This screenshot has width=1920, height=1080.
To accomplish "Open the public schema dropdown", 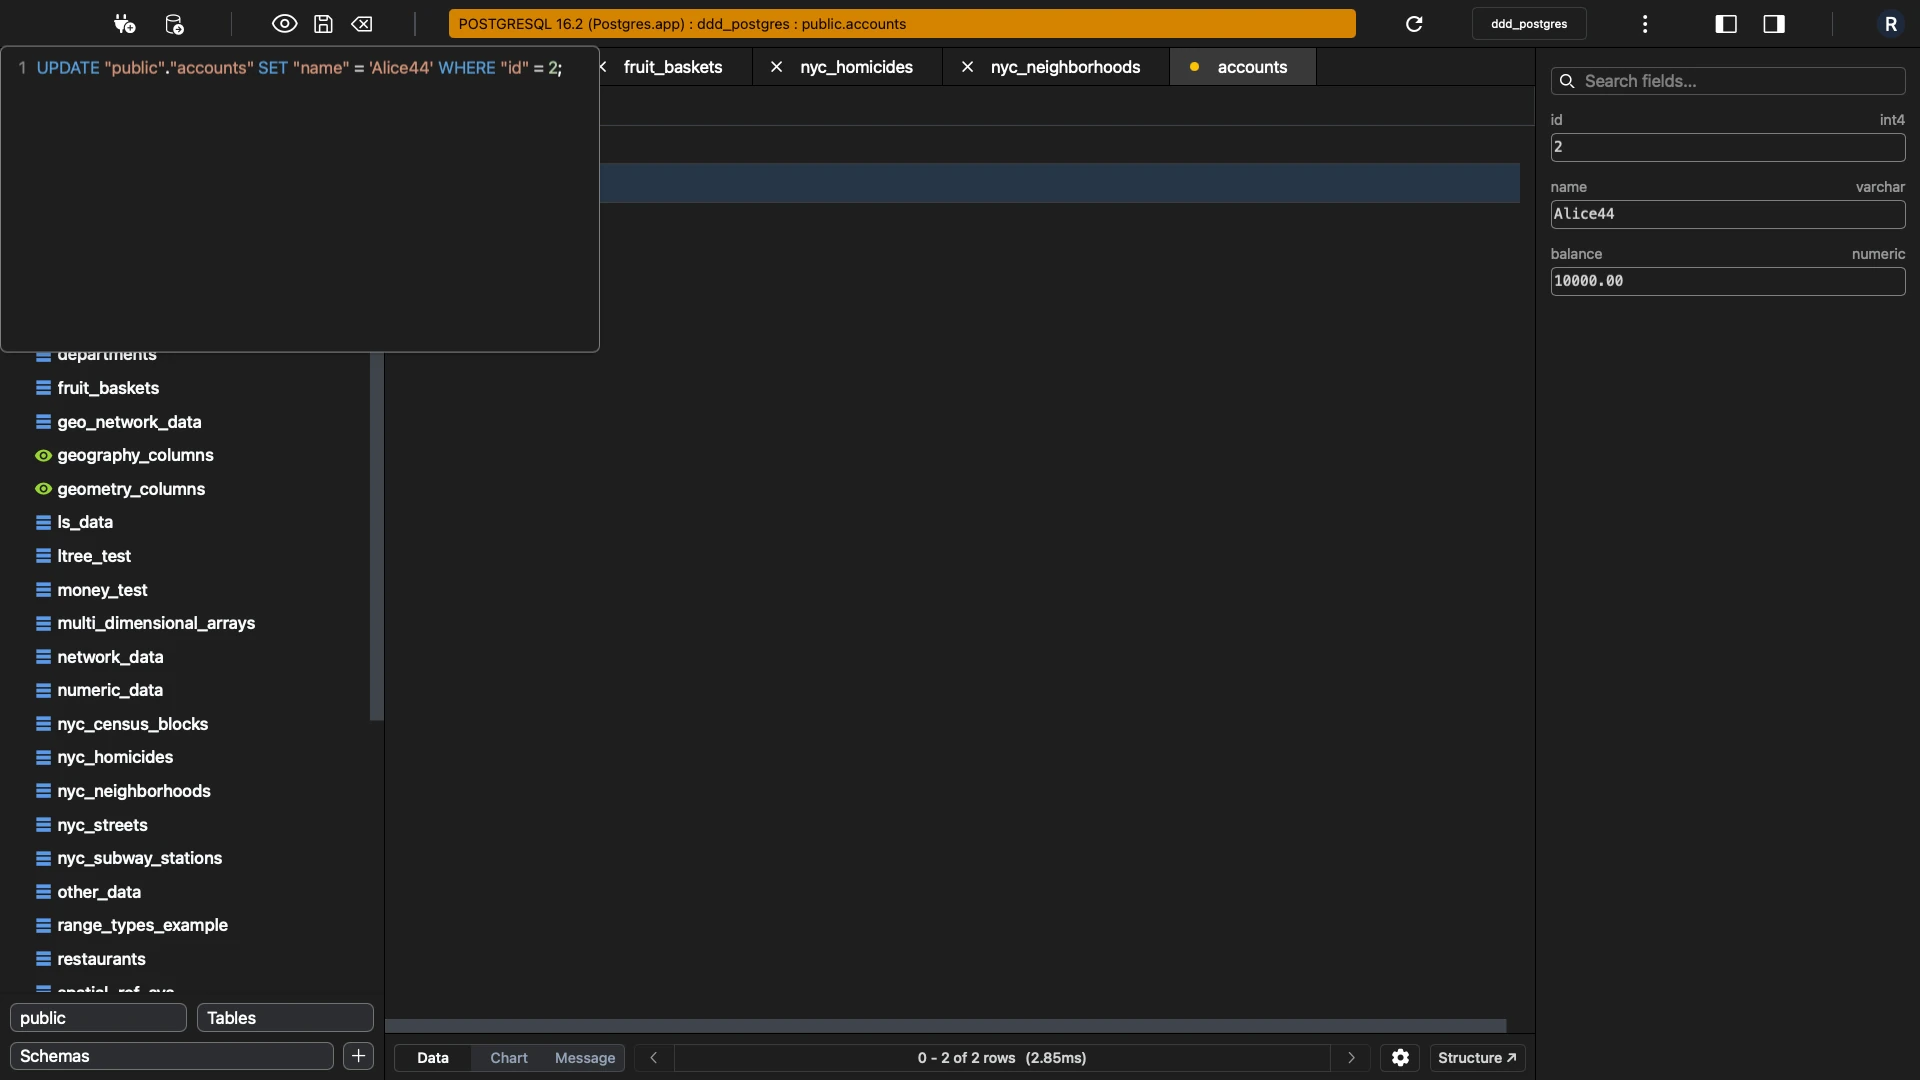I will (98, 1018).
